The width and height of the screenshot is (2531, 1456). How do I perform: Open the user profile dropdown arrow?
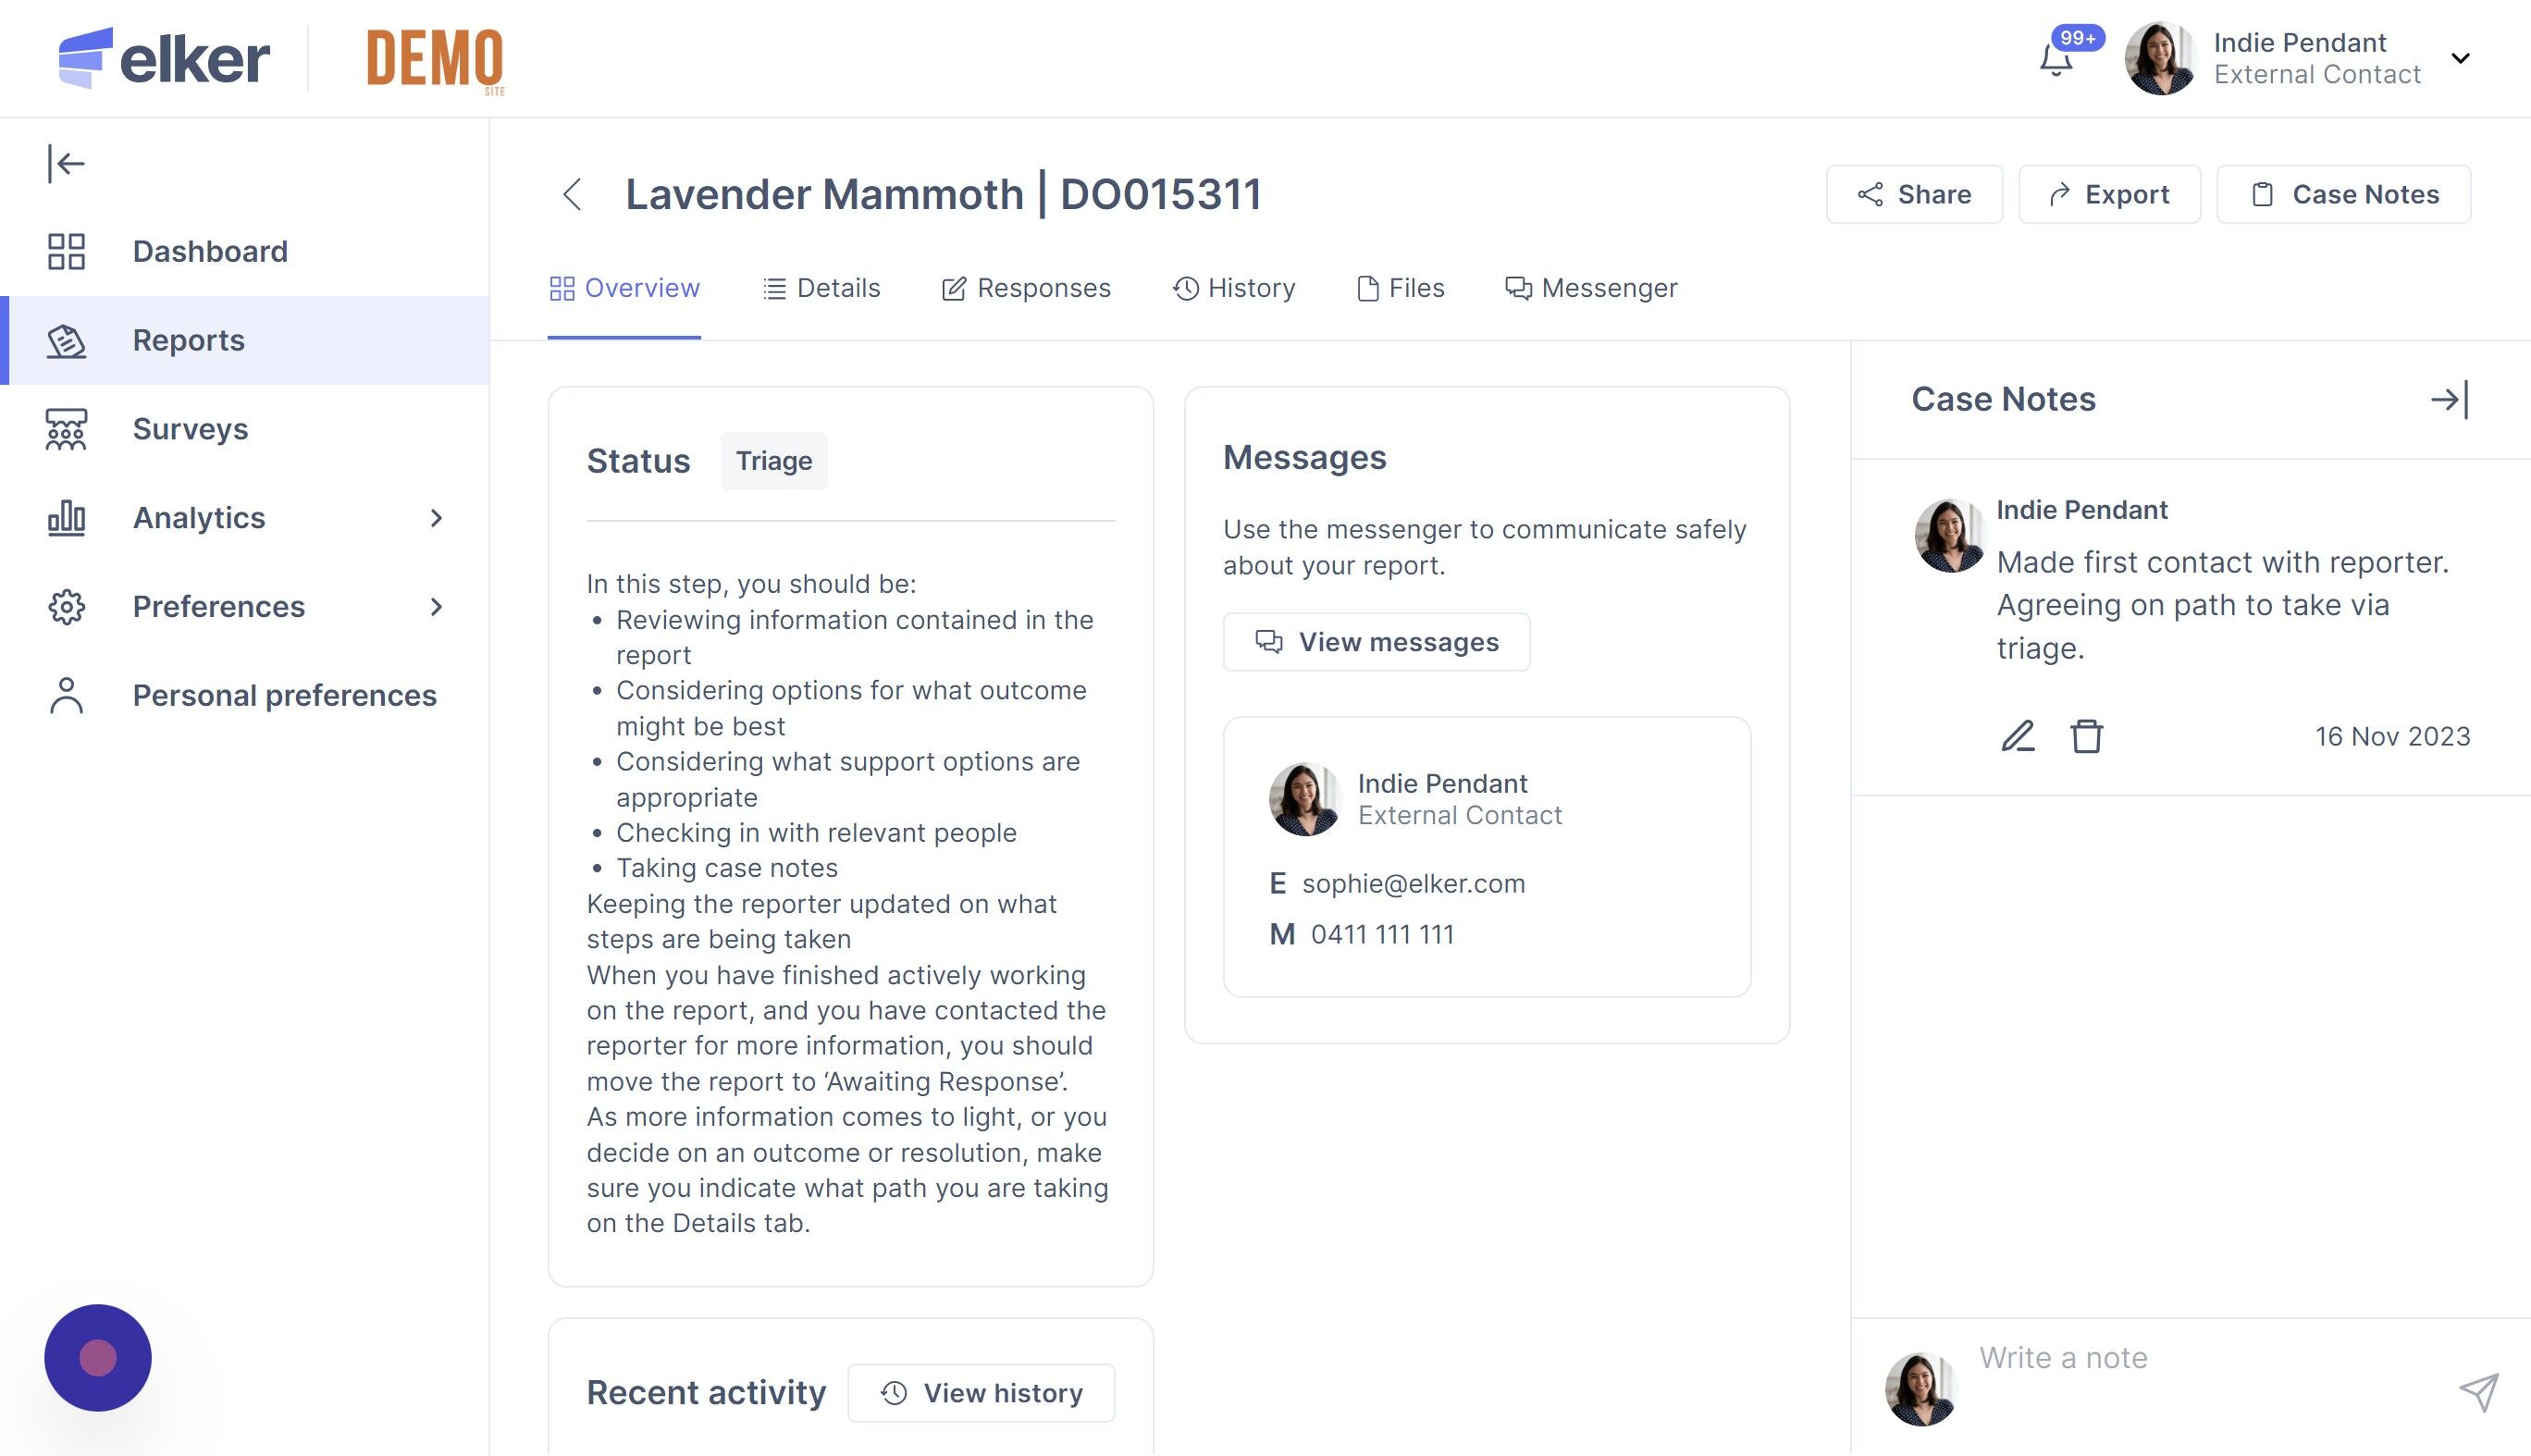click(x=2460, y=59)
